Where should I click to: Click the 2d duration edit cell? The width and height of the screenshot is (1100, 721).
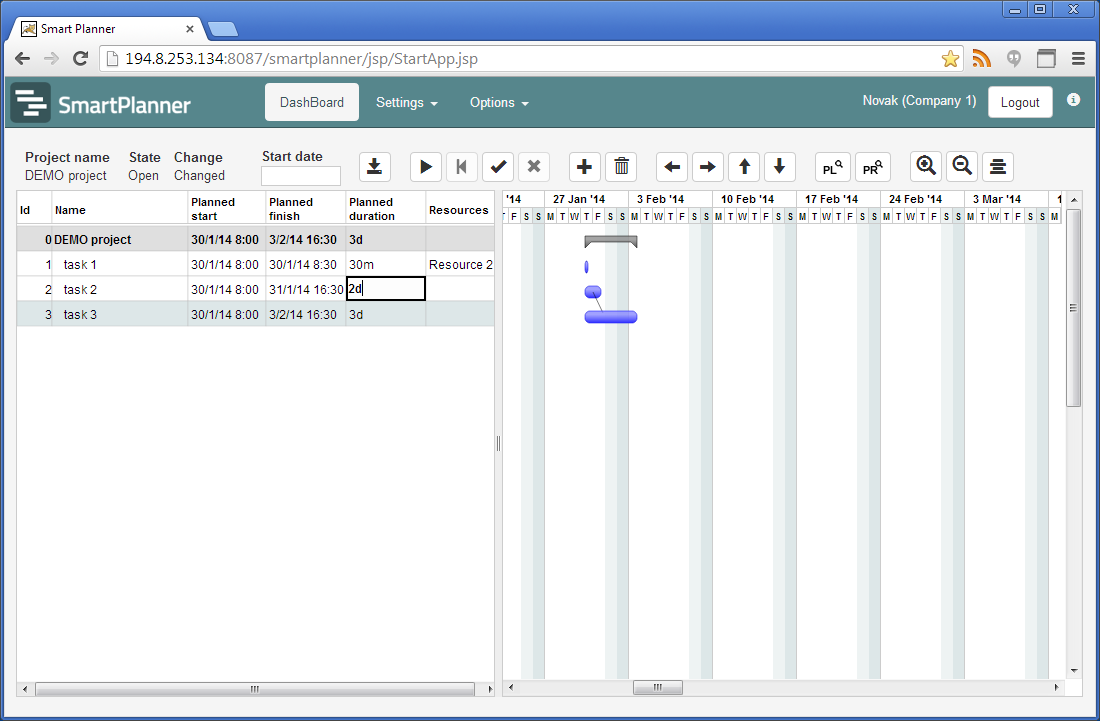pos(386,289)
